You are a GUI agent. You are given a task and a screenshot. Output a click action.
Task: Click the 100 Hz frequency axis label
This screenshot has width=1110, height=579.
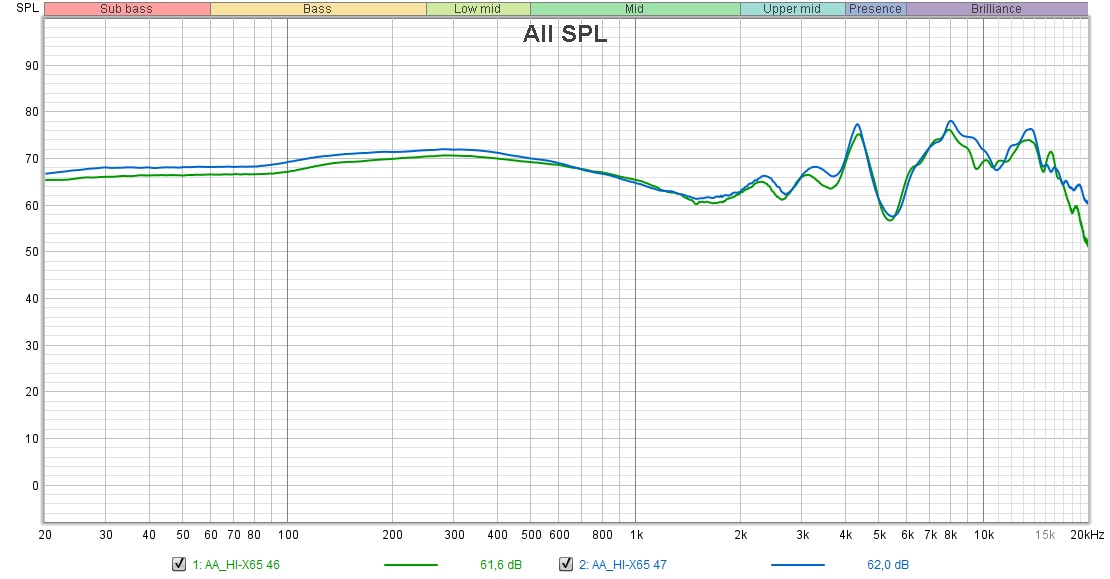[288, 535]
